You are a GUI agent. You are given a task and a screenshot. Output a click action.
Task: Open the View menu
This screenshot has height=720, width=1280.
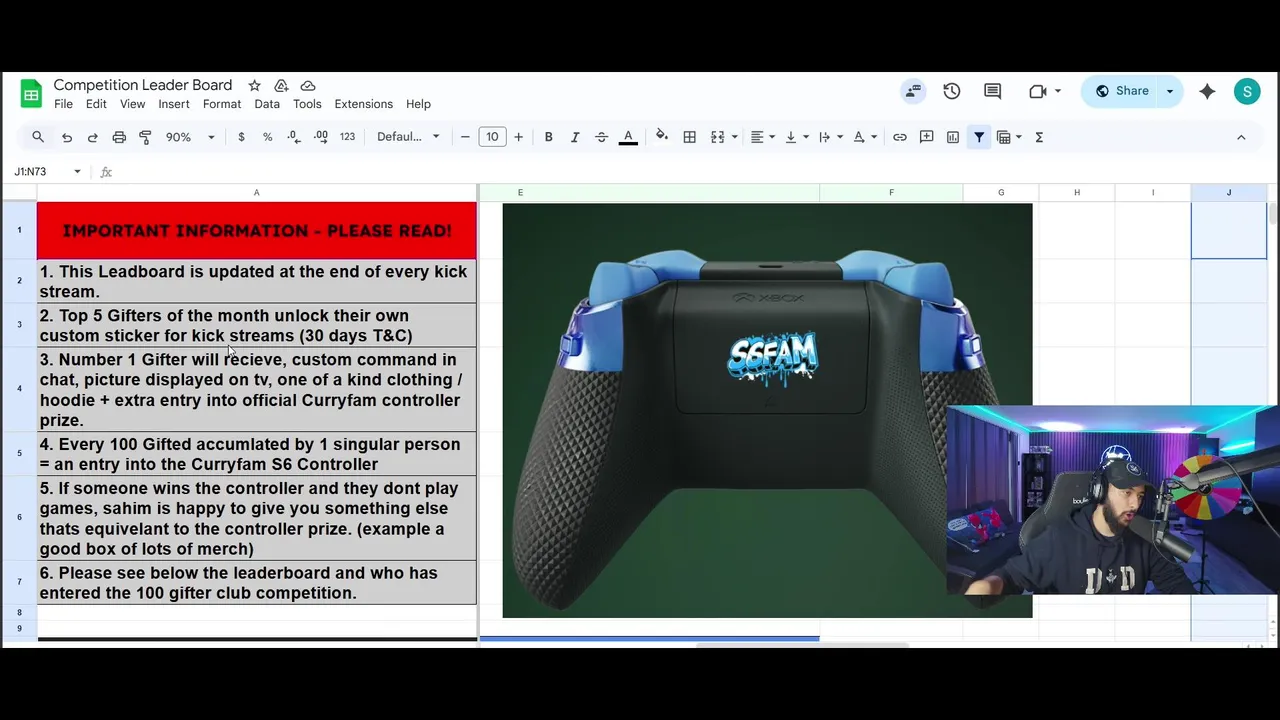[x=133, y=104]
